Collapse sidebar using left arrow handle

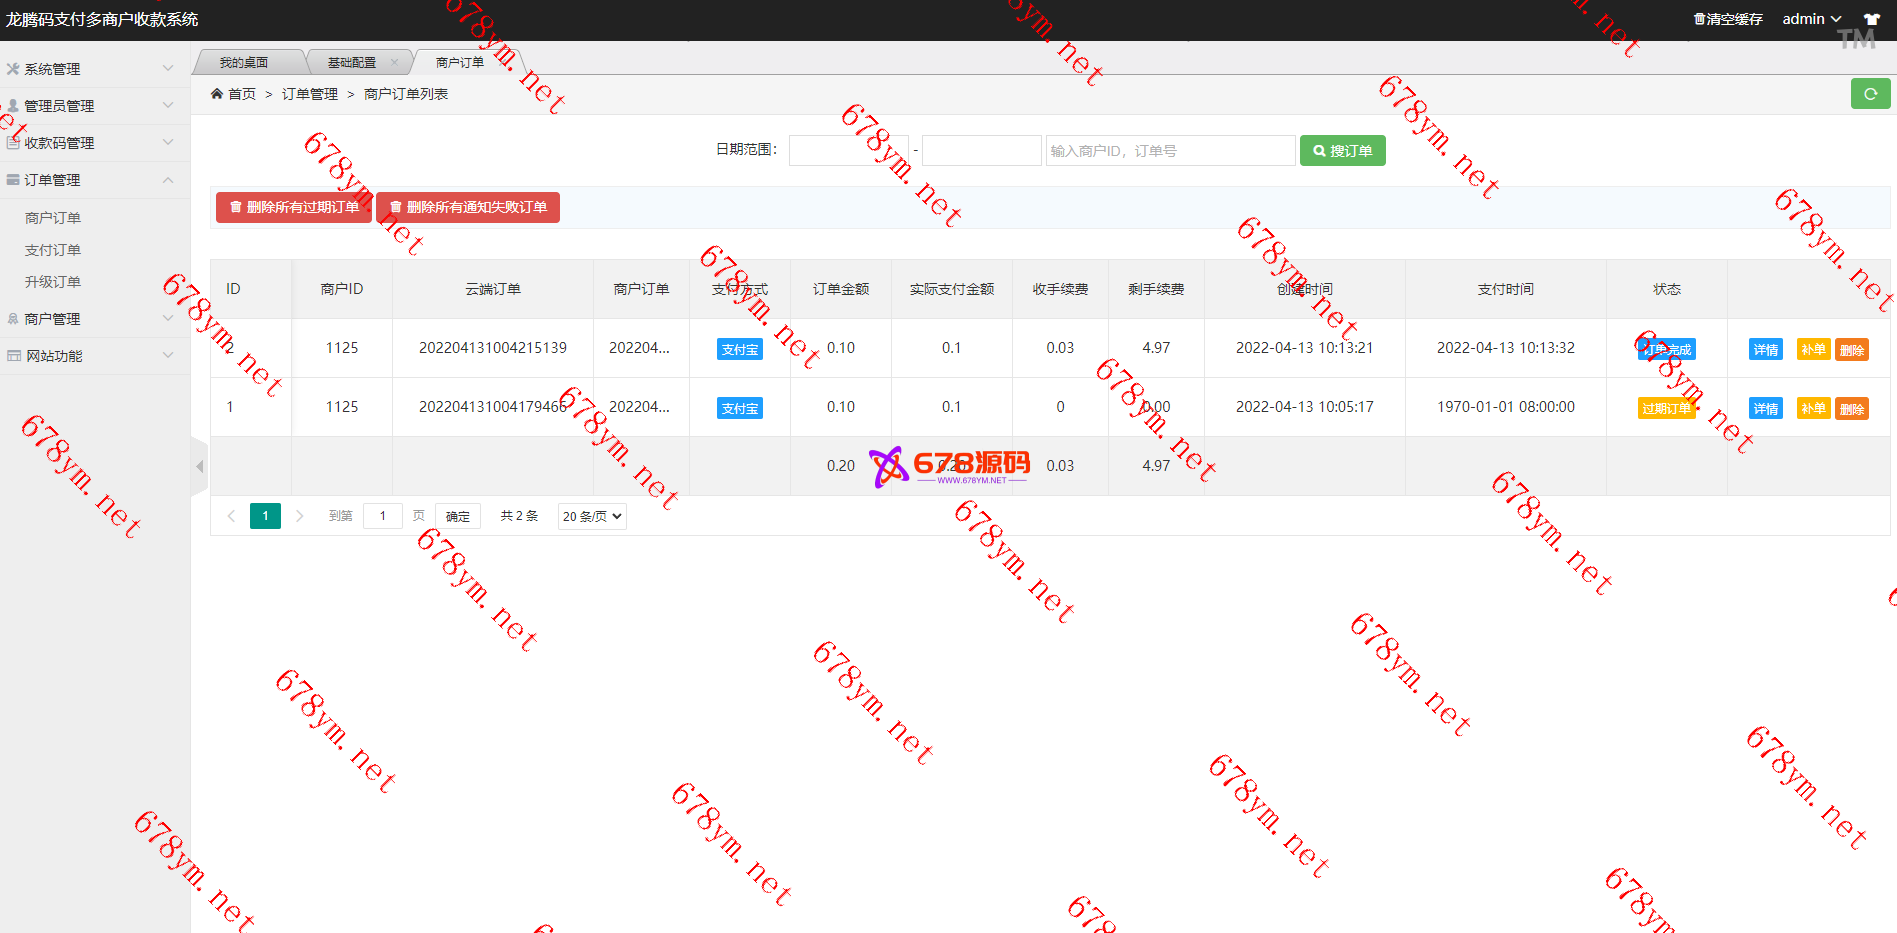[200, 466]
